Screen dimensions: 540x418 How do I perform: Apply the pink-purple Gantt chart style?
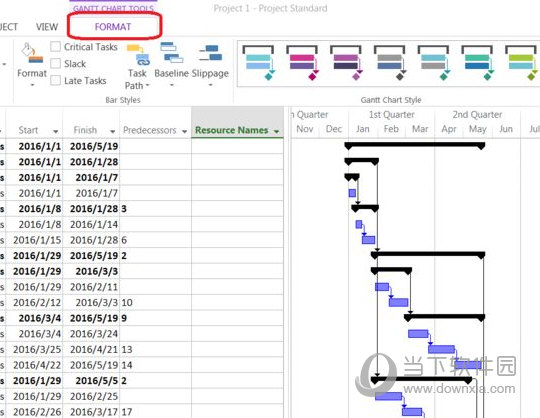302,63
